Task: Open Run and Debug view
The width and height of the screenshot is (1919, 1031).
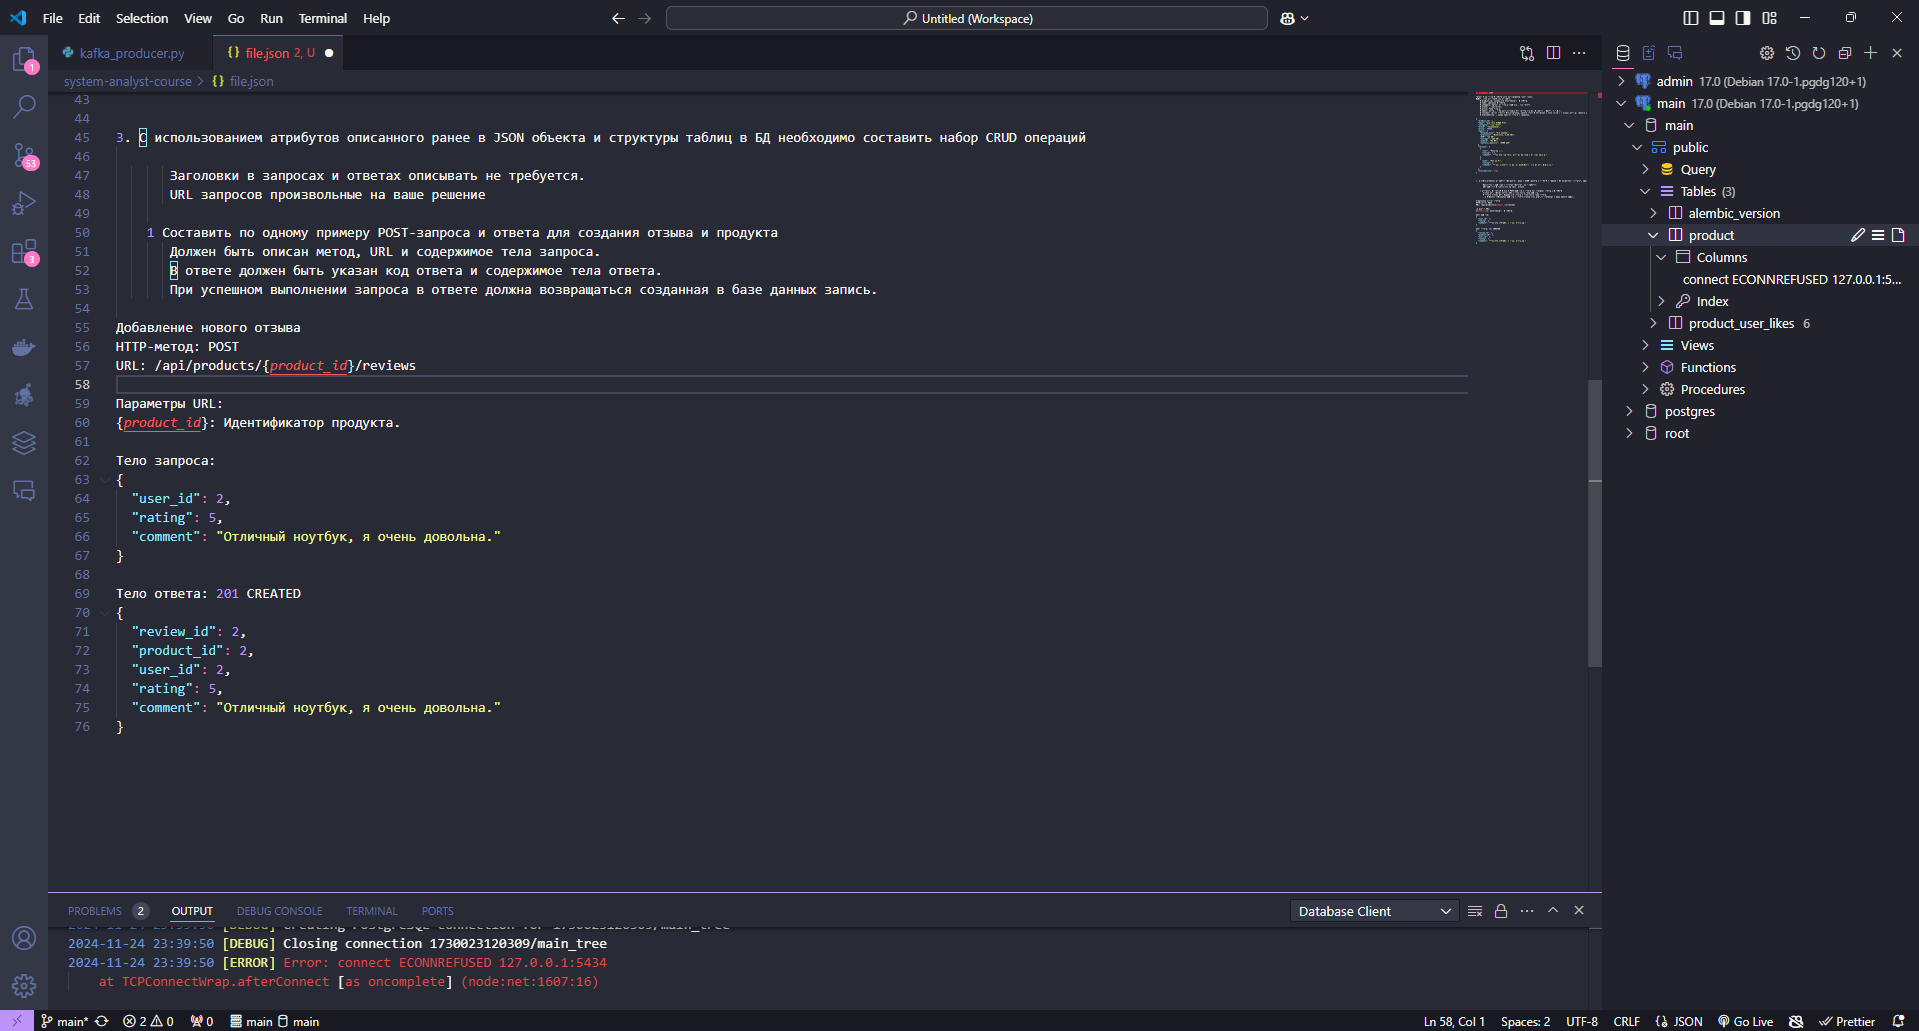Action: point(24,203)
